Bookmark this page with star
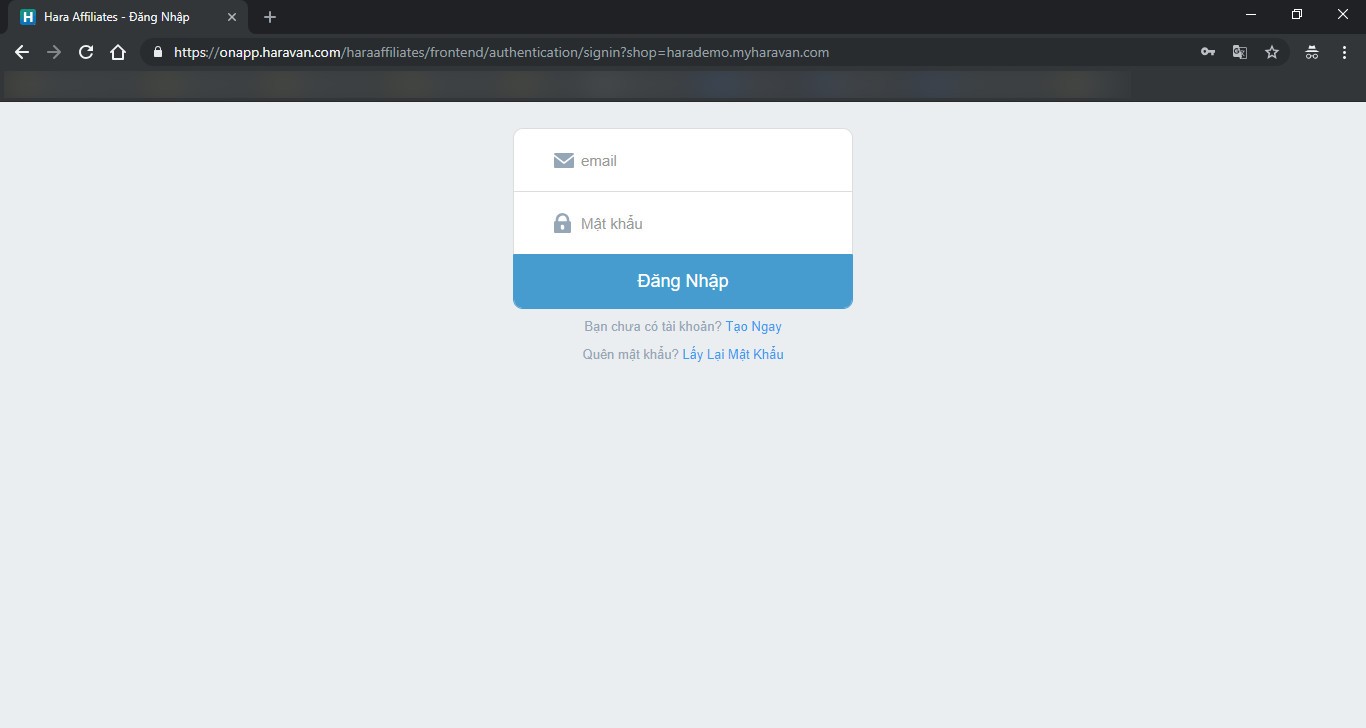 [1272, 52]
